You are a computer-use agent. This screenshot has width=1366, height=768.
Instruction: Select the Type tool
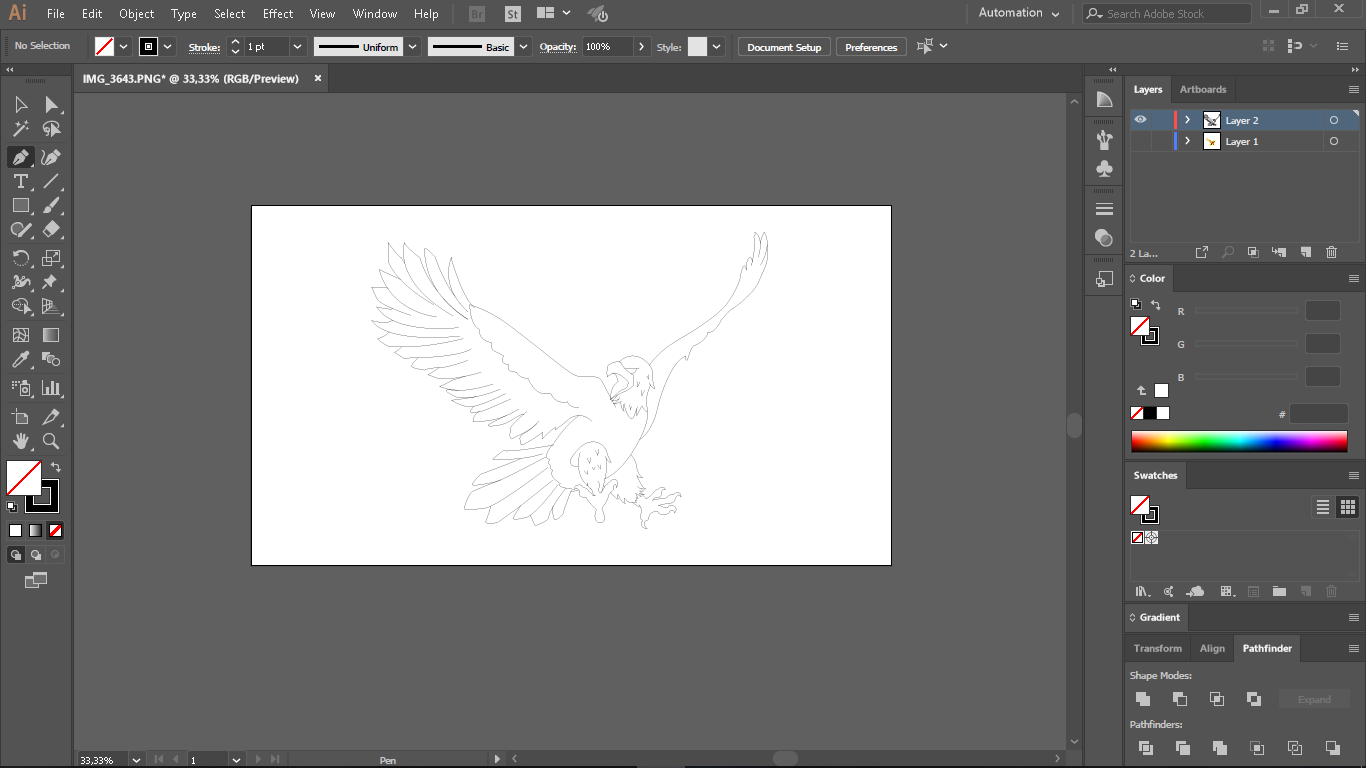20,181
